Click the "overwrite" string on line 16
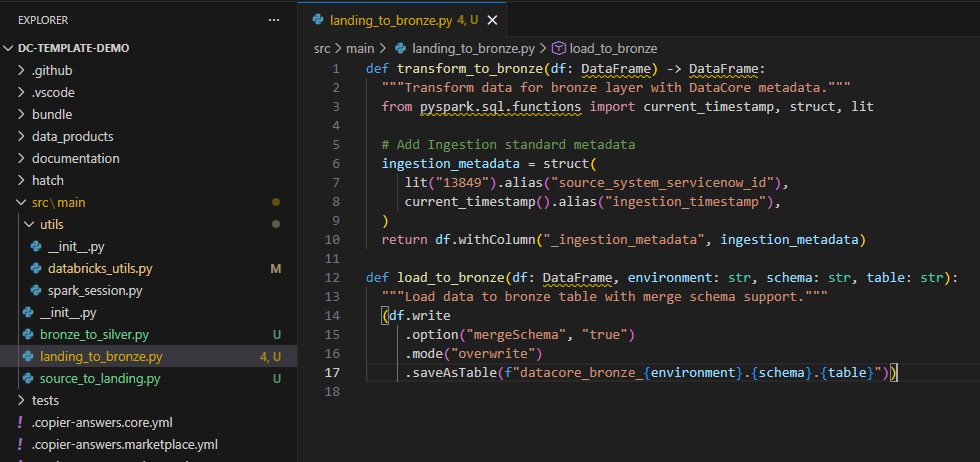980x462 pixels. [x=492, y=354]
